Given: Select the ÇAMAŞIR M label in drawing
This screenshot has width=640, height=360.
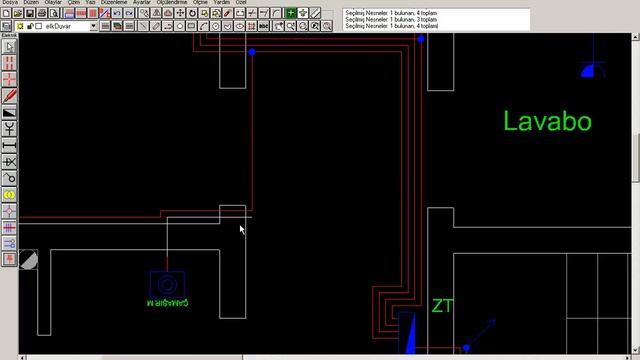Looking at the screenshot, I should click(x=167, y=303).
